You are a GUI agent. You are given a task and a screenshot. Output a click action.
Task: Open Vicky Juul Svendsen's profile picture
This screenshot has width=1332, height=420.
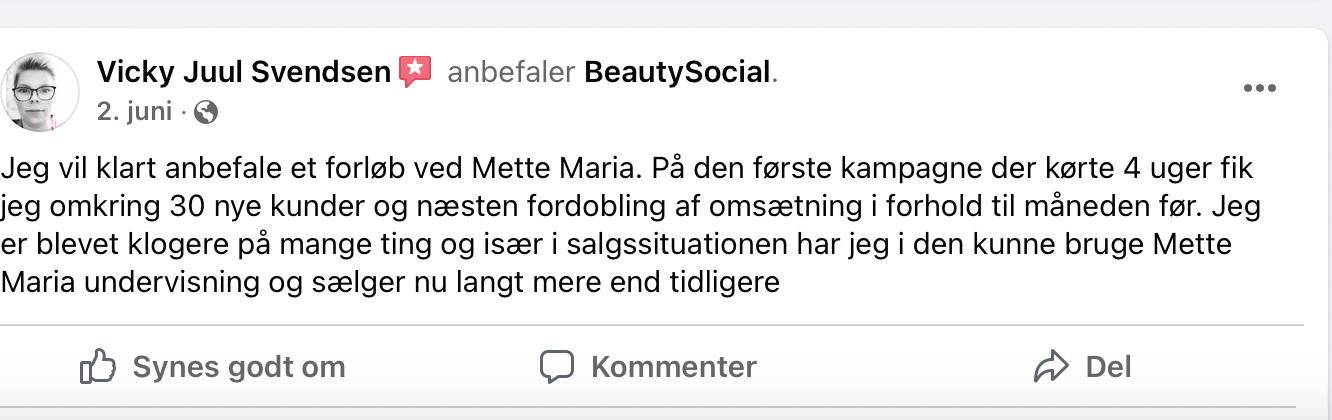pyautogui.click(x=42, y=91)
